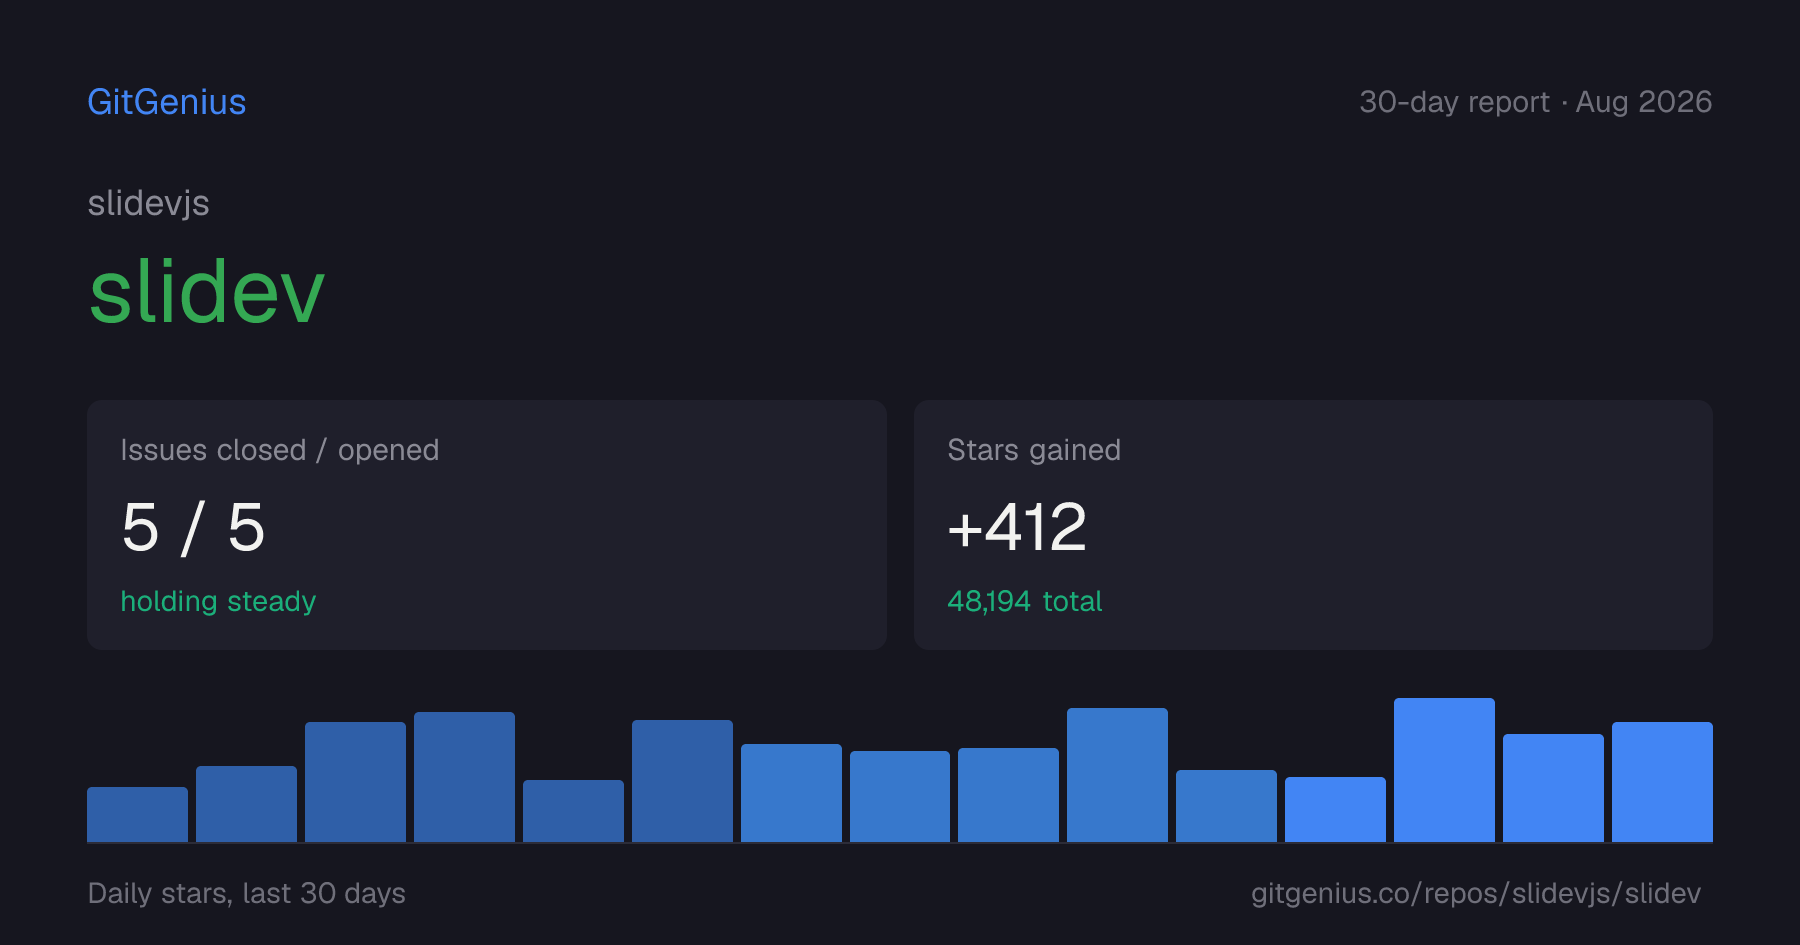Select the '30-day report · Aug 2026' text
1800x945 pixels.
1535,102
